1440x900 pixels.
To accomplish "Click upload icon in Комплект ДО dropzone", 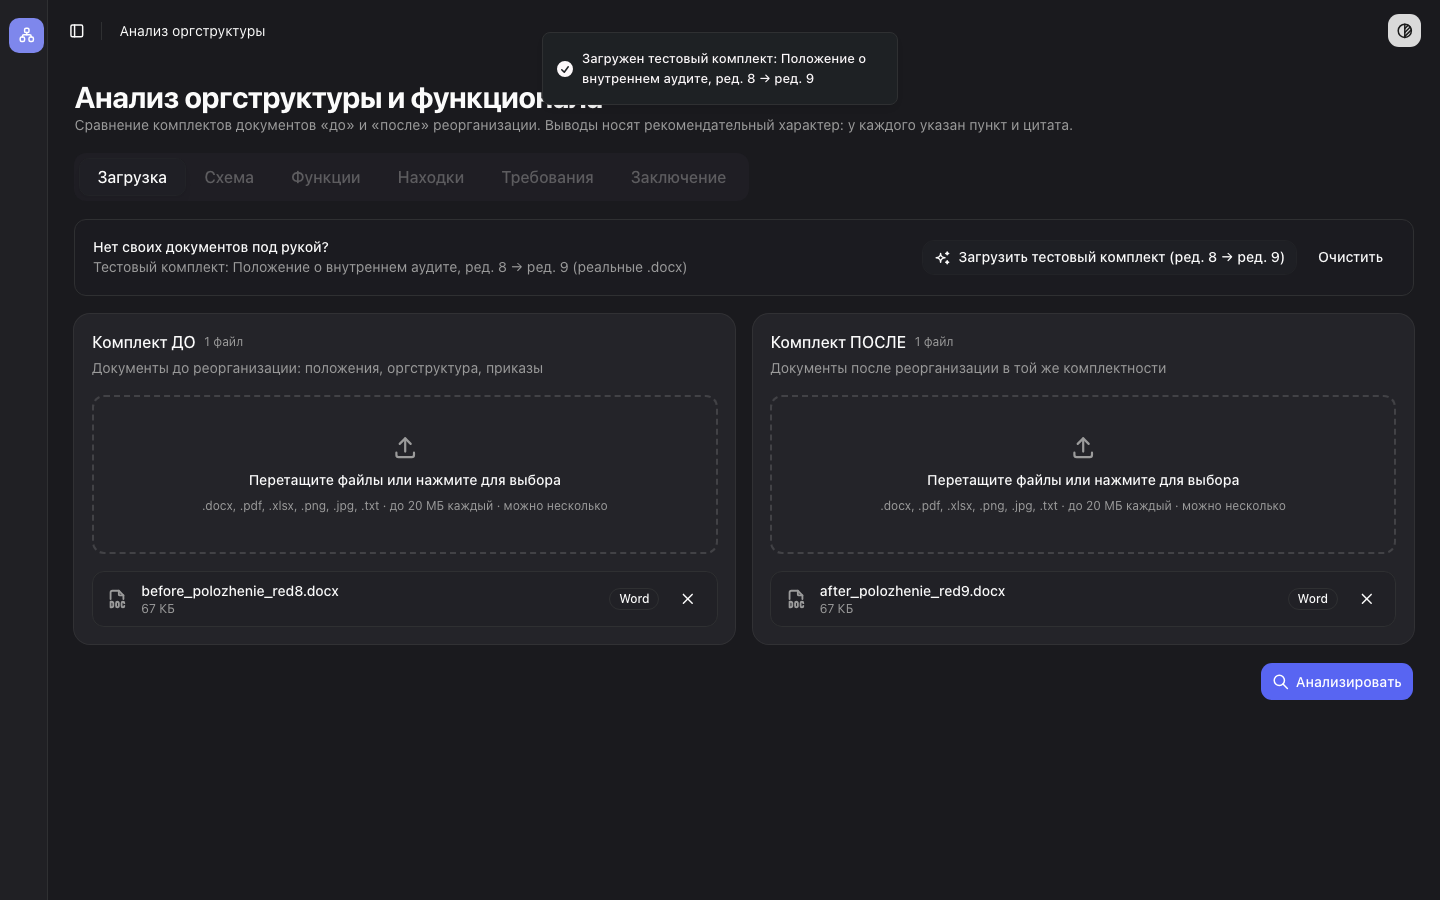I will coord(405,447).
